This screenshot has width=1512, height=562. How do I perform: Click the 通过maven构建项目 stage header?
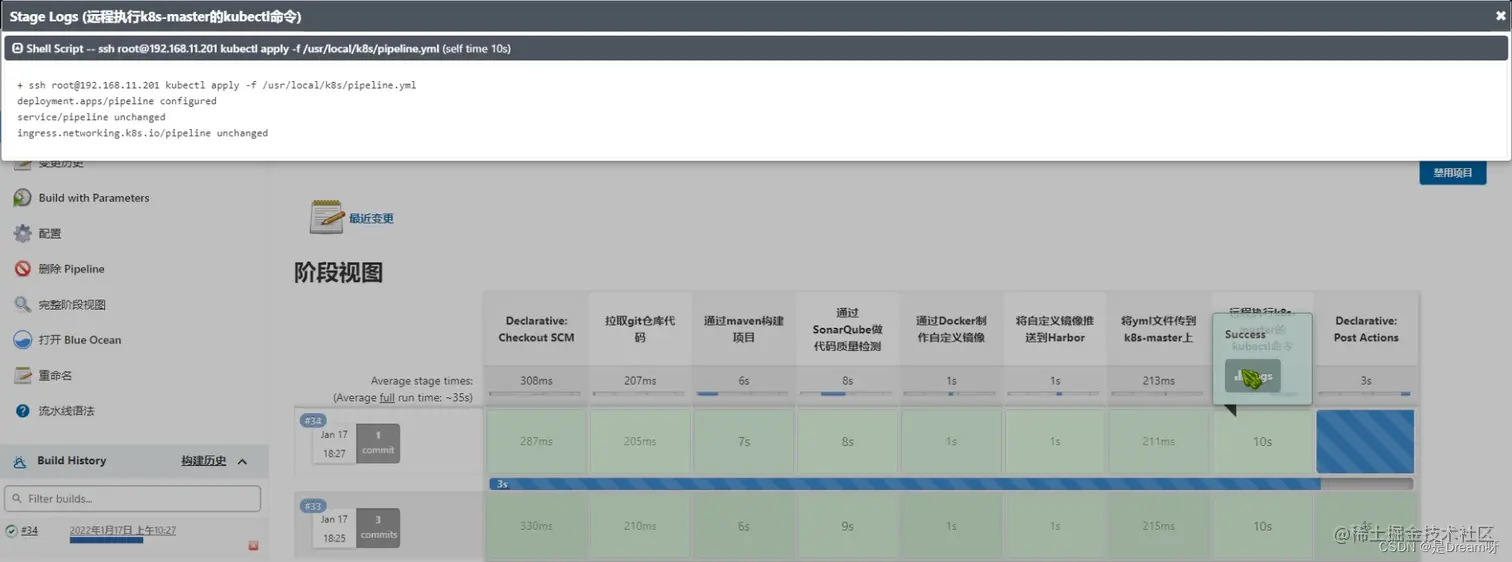tap(744, 329)
